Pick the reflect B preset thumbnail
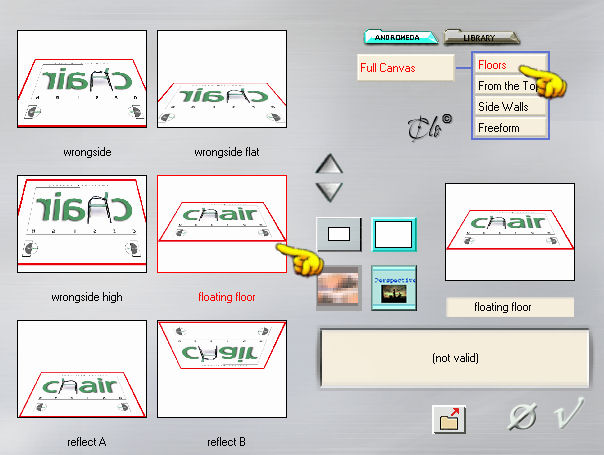Viewport: 604px width, 455px height. pos(222,369)
